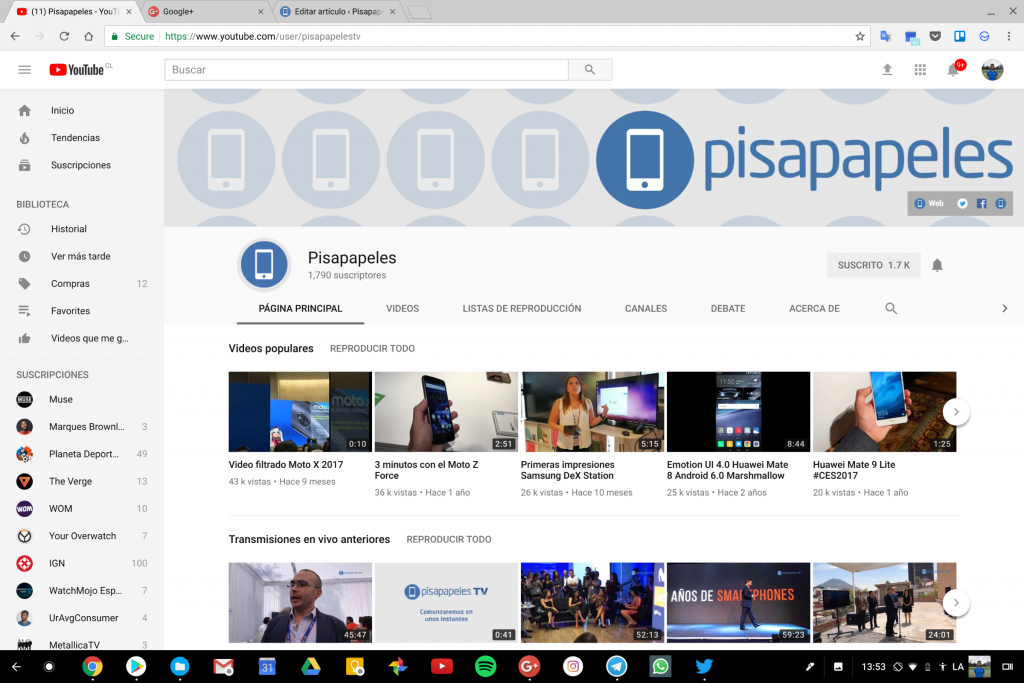Go to Inicio in sidebar
This screenshot has width=1024, height=683.
(x=82, y=110)
